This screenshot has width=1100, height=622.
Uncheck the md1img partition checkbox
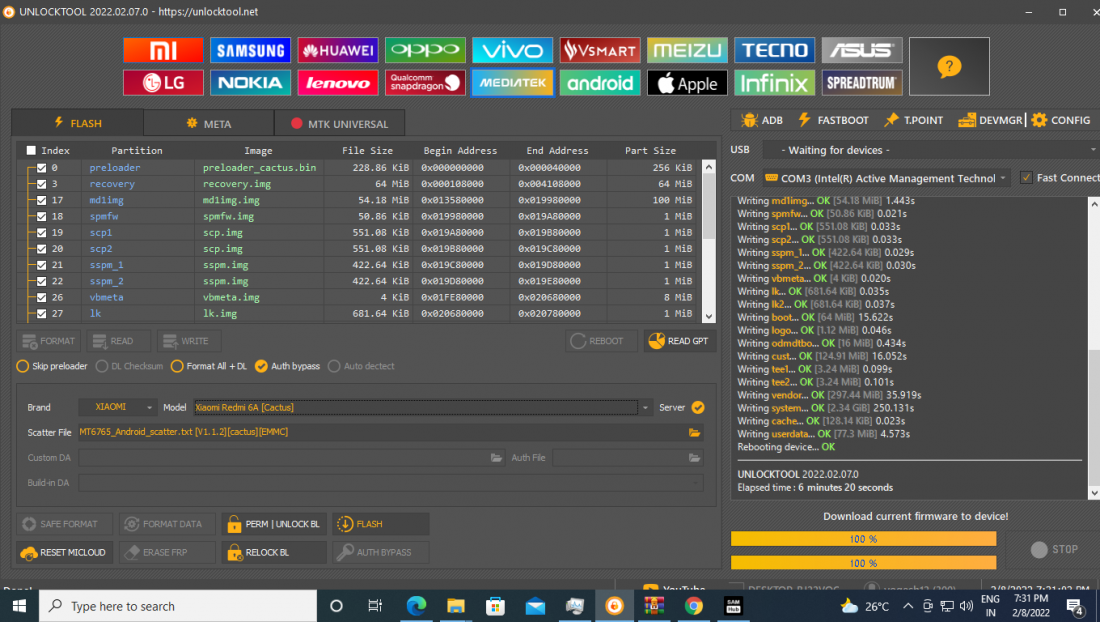(41, 200)
